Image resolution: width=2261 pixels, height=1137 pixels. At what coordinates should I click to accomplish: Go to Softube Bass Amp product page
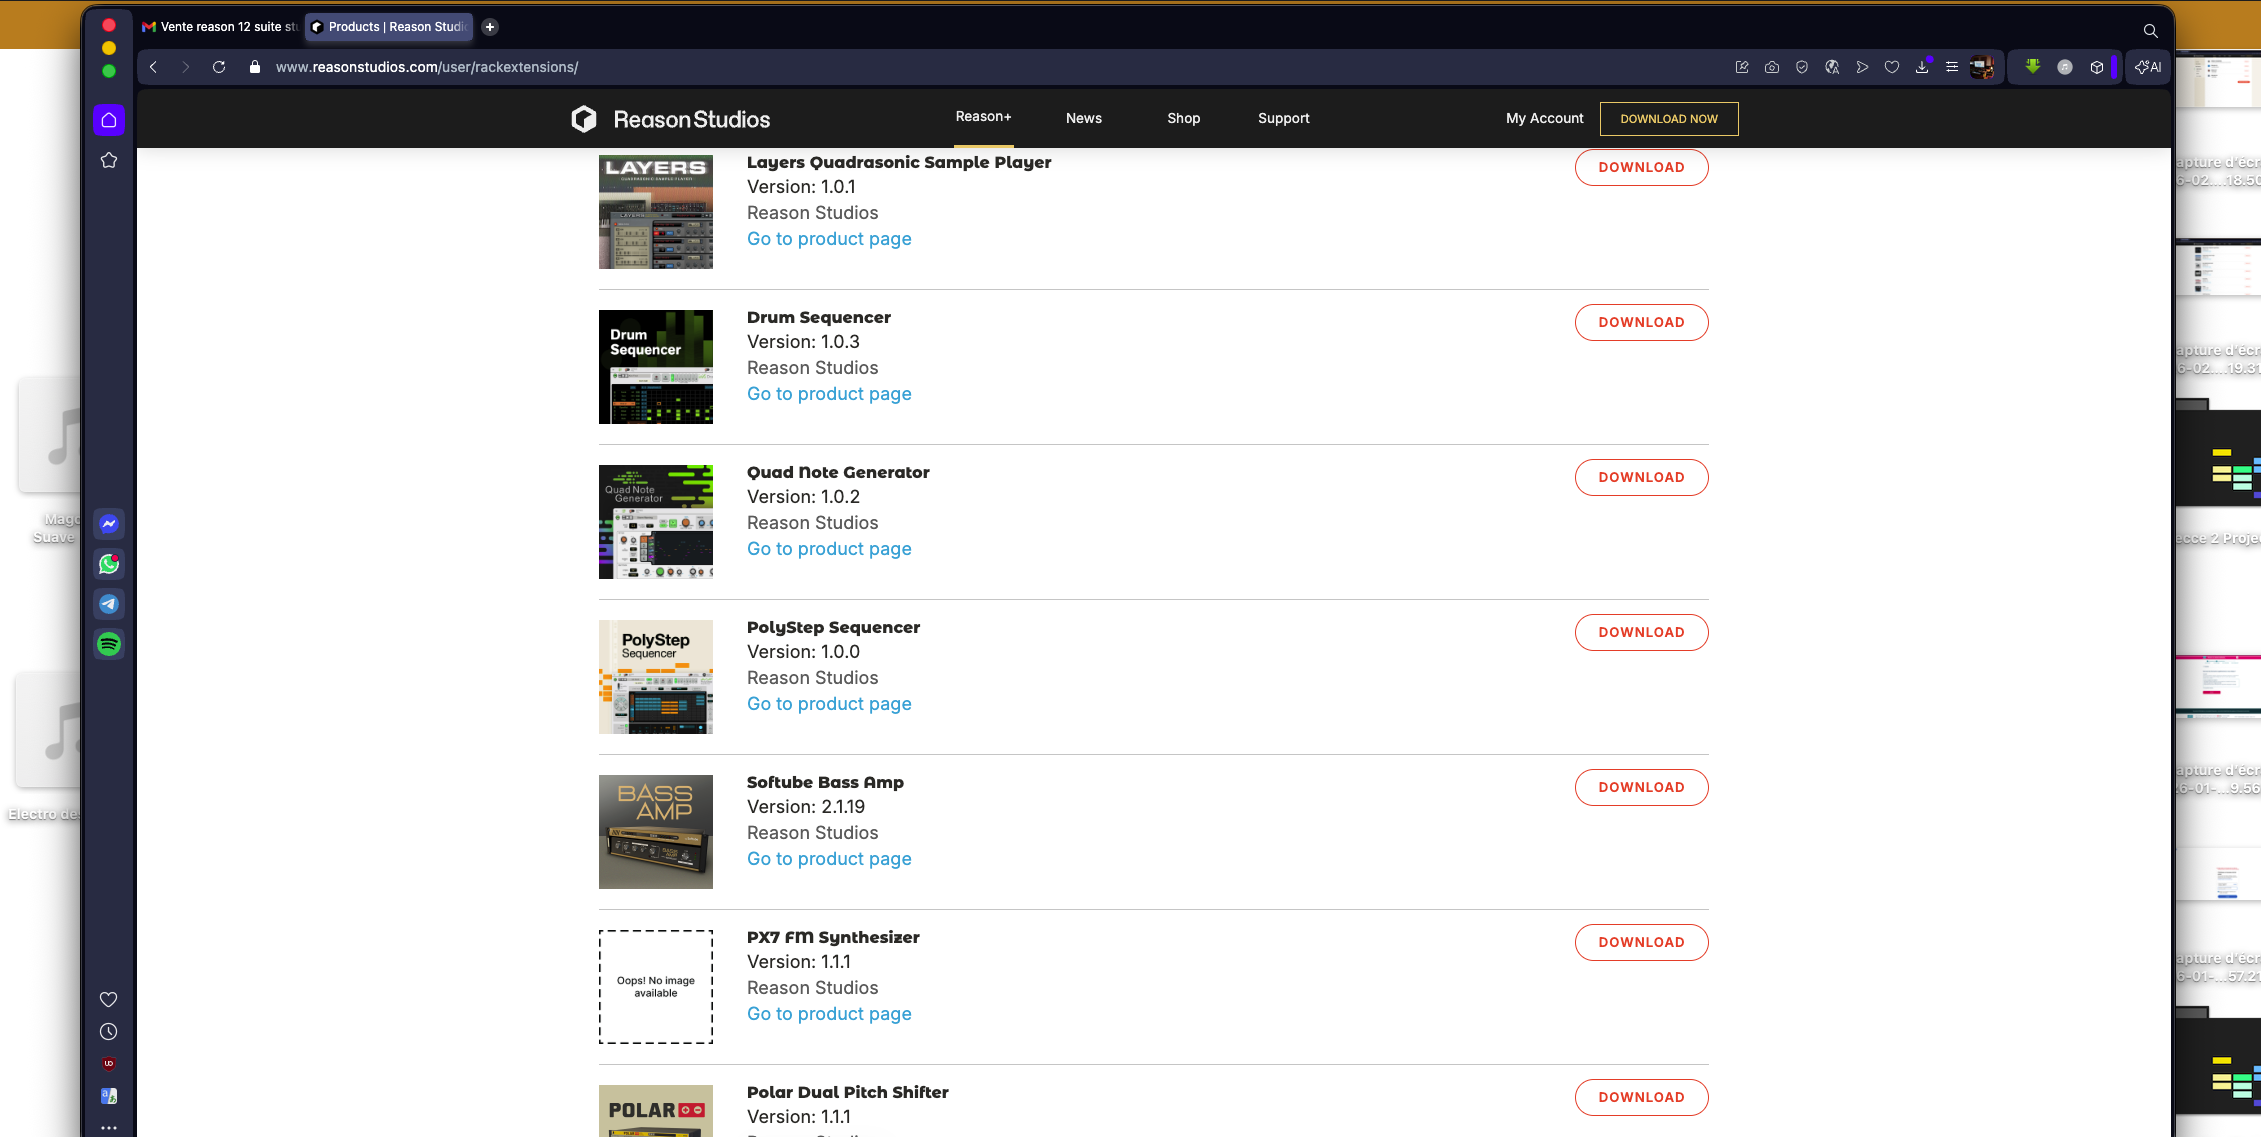coord(829,859)
